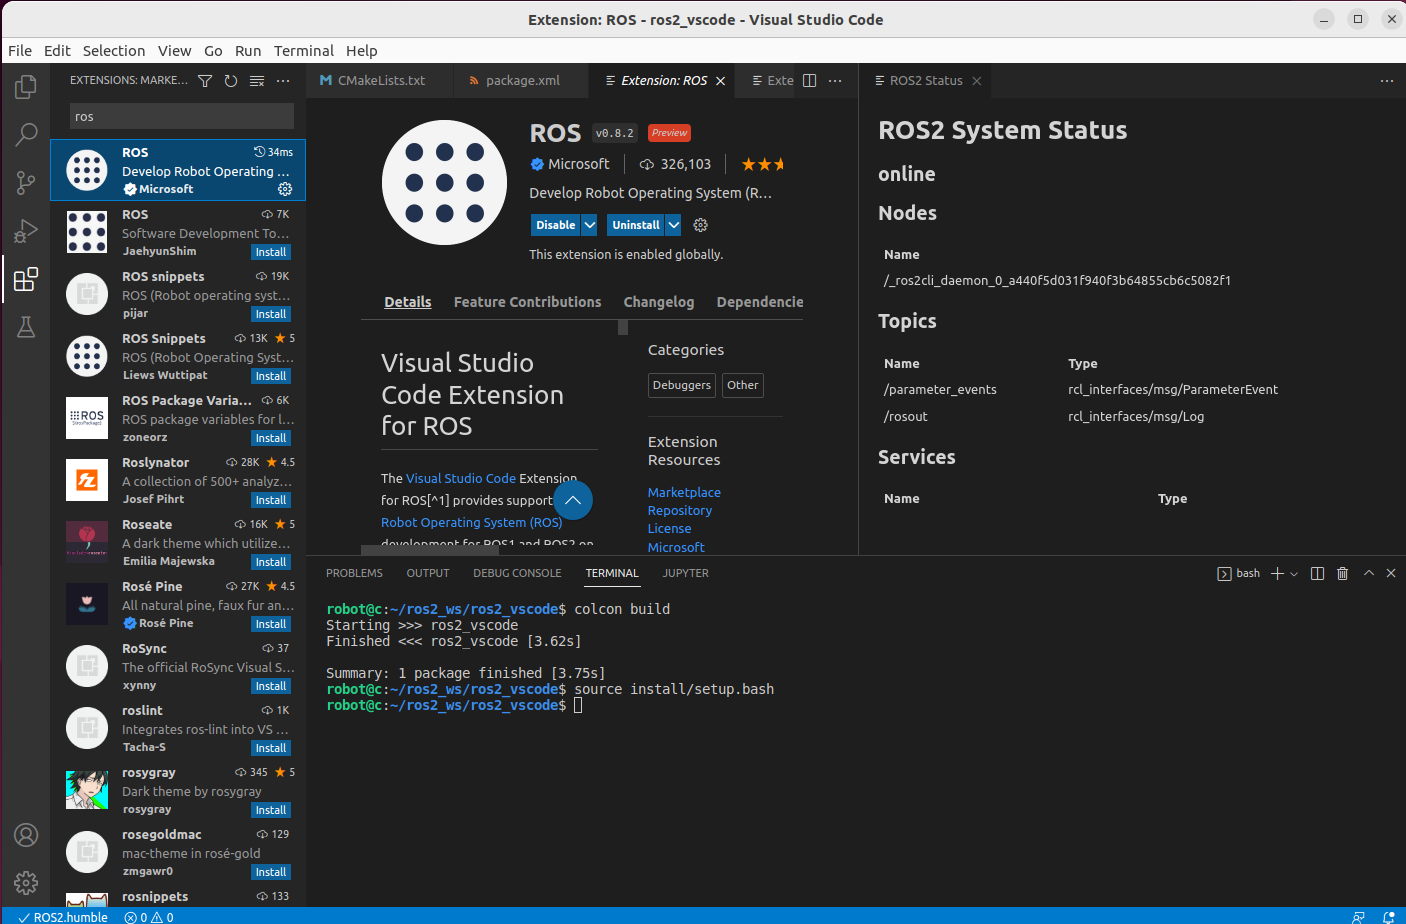Select the Run and Debug icon
The image size is (1406, 924).
pos(25,231)
